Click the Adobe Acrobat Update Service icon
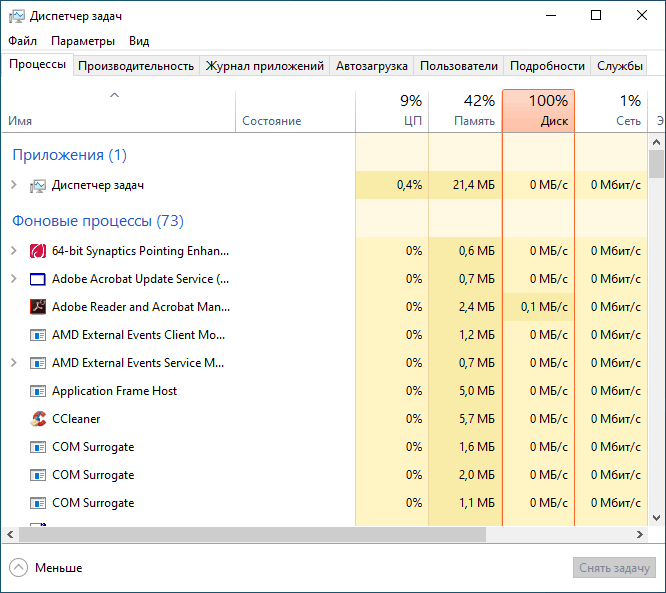The height and width of the screenshot is (593, 666). click(x=38, y=279)
